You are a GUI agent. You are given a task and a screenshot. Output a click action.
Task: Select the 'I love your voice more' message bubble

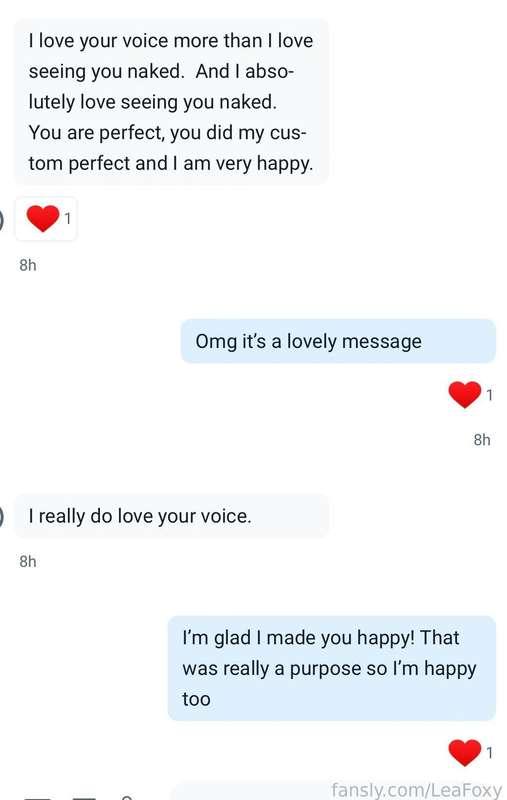(171, 102)
